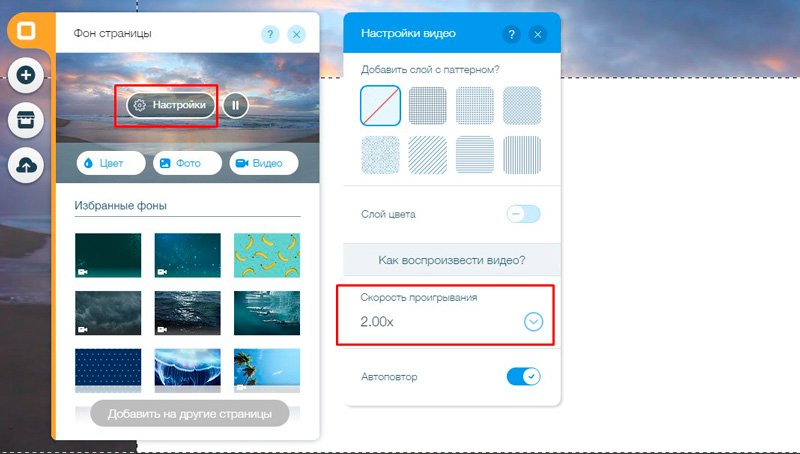This screenshot has height=454, width=800.
Task: Open help in Фон страницы panel
Action: click(270, 34)
